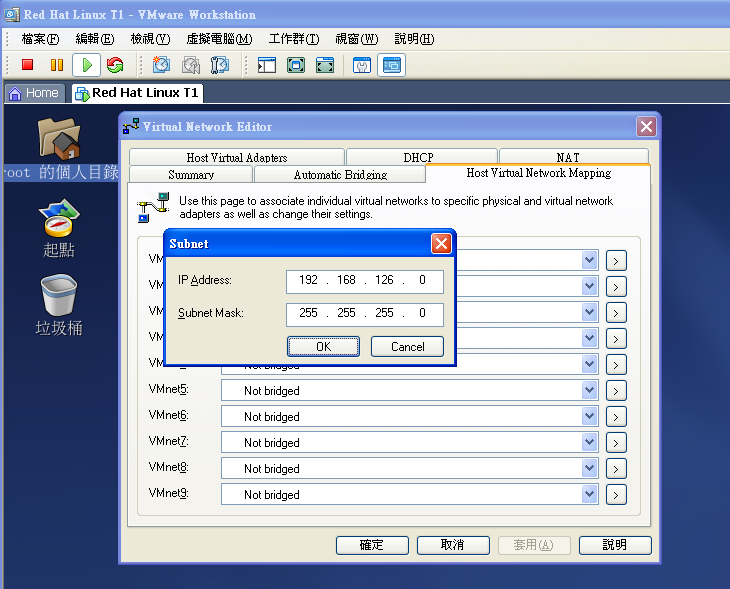The image size is (730, 589).
Task: Open the 說明(H) menu
Action: coord(414,39)
